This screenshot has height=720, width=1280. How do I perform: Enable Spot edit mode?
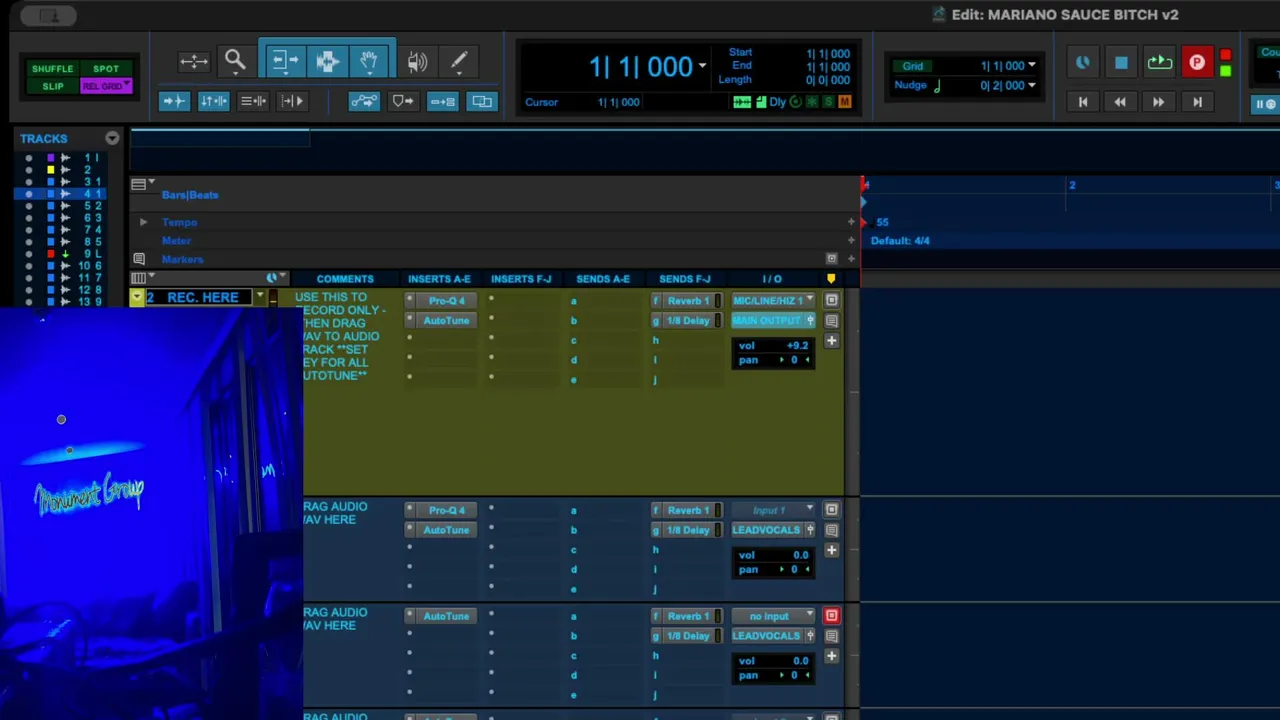tap(106, 69)
